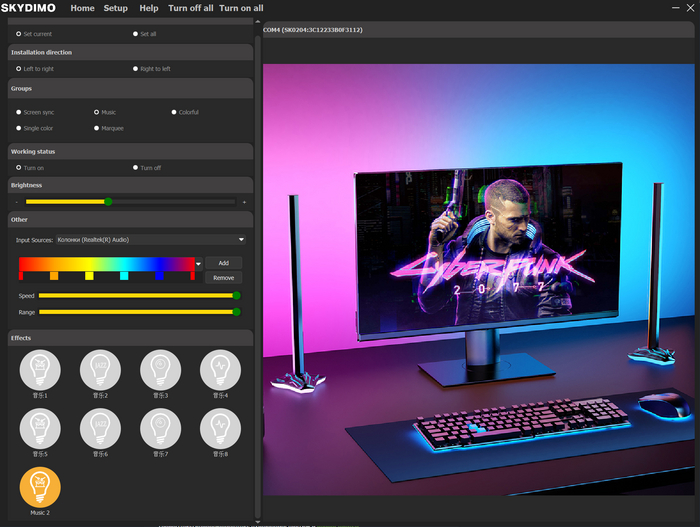Select the 音乐5 bulb effect
The height and width of the screenshot is (527, 700).
click(x=40, y=429)
